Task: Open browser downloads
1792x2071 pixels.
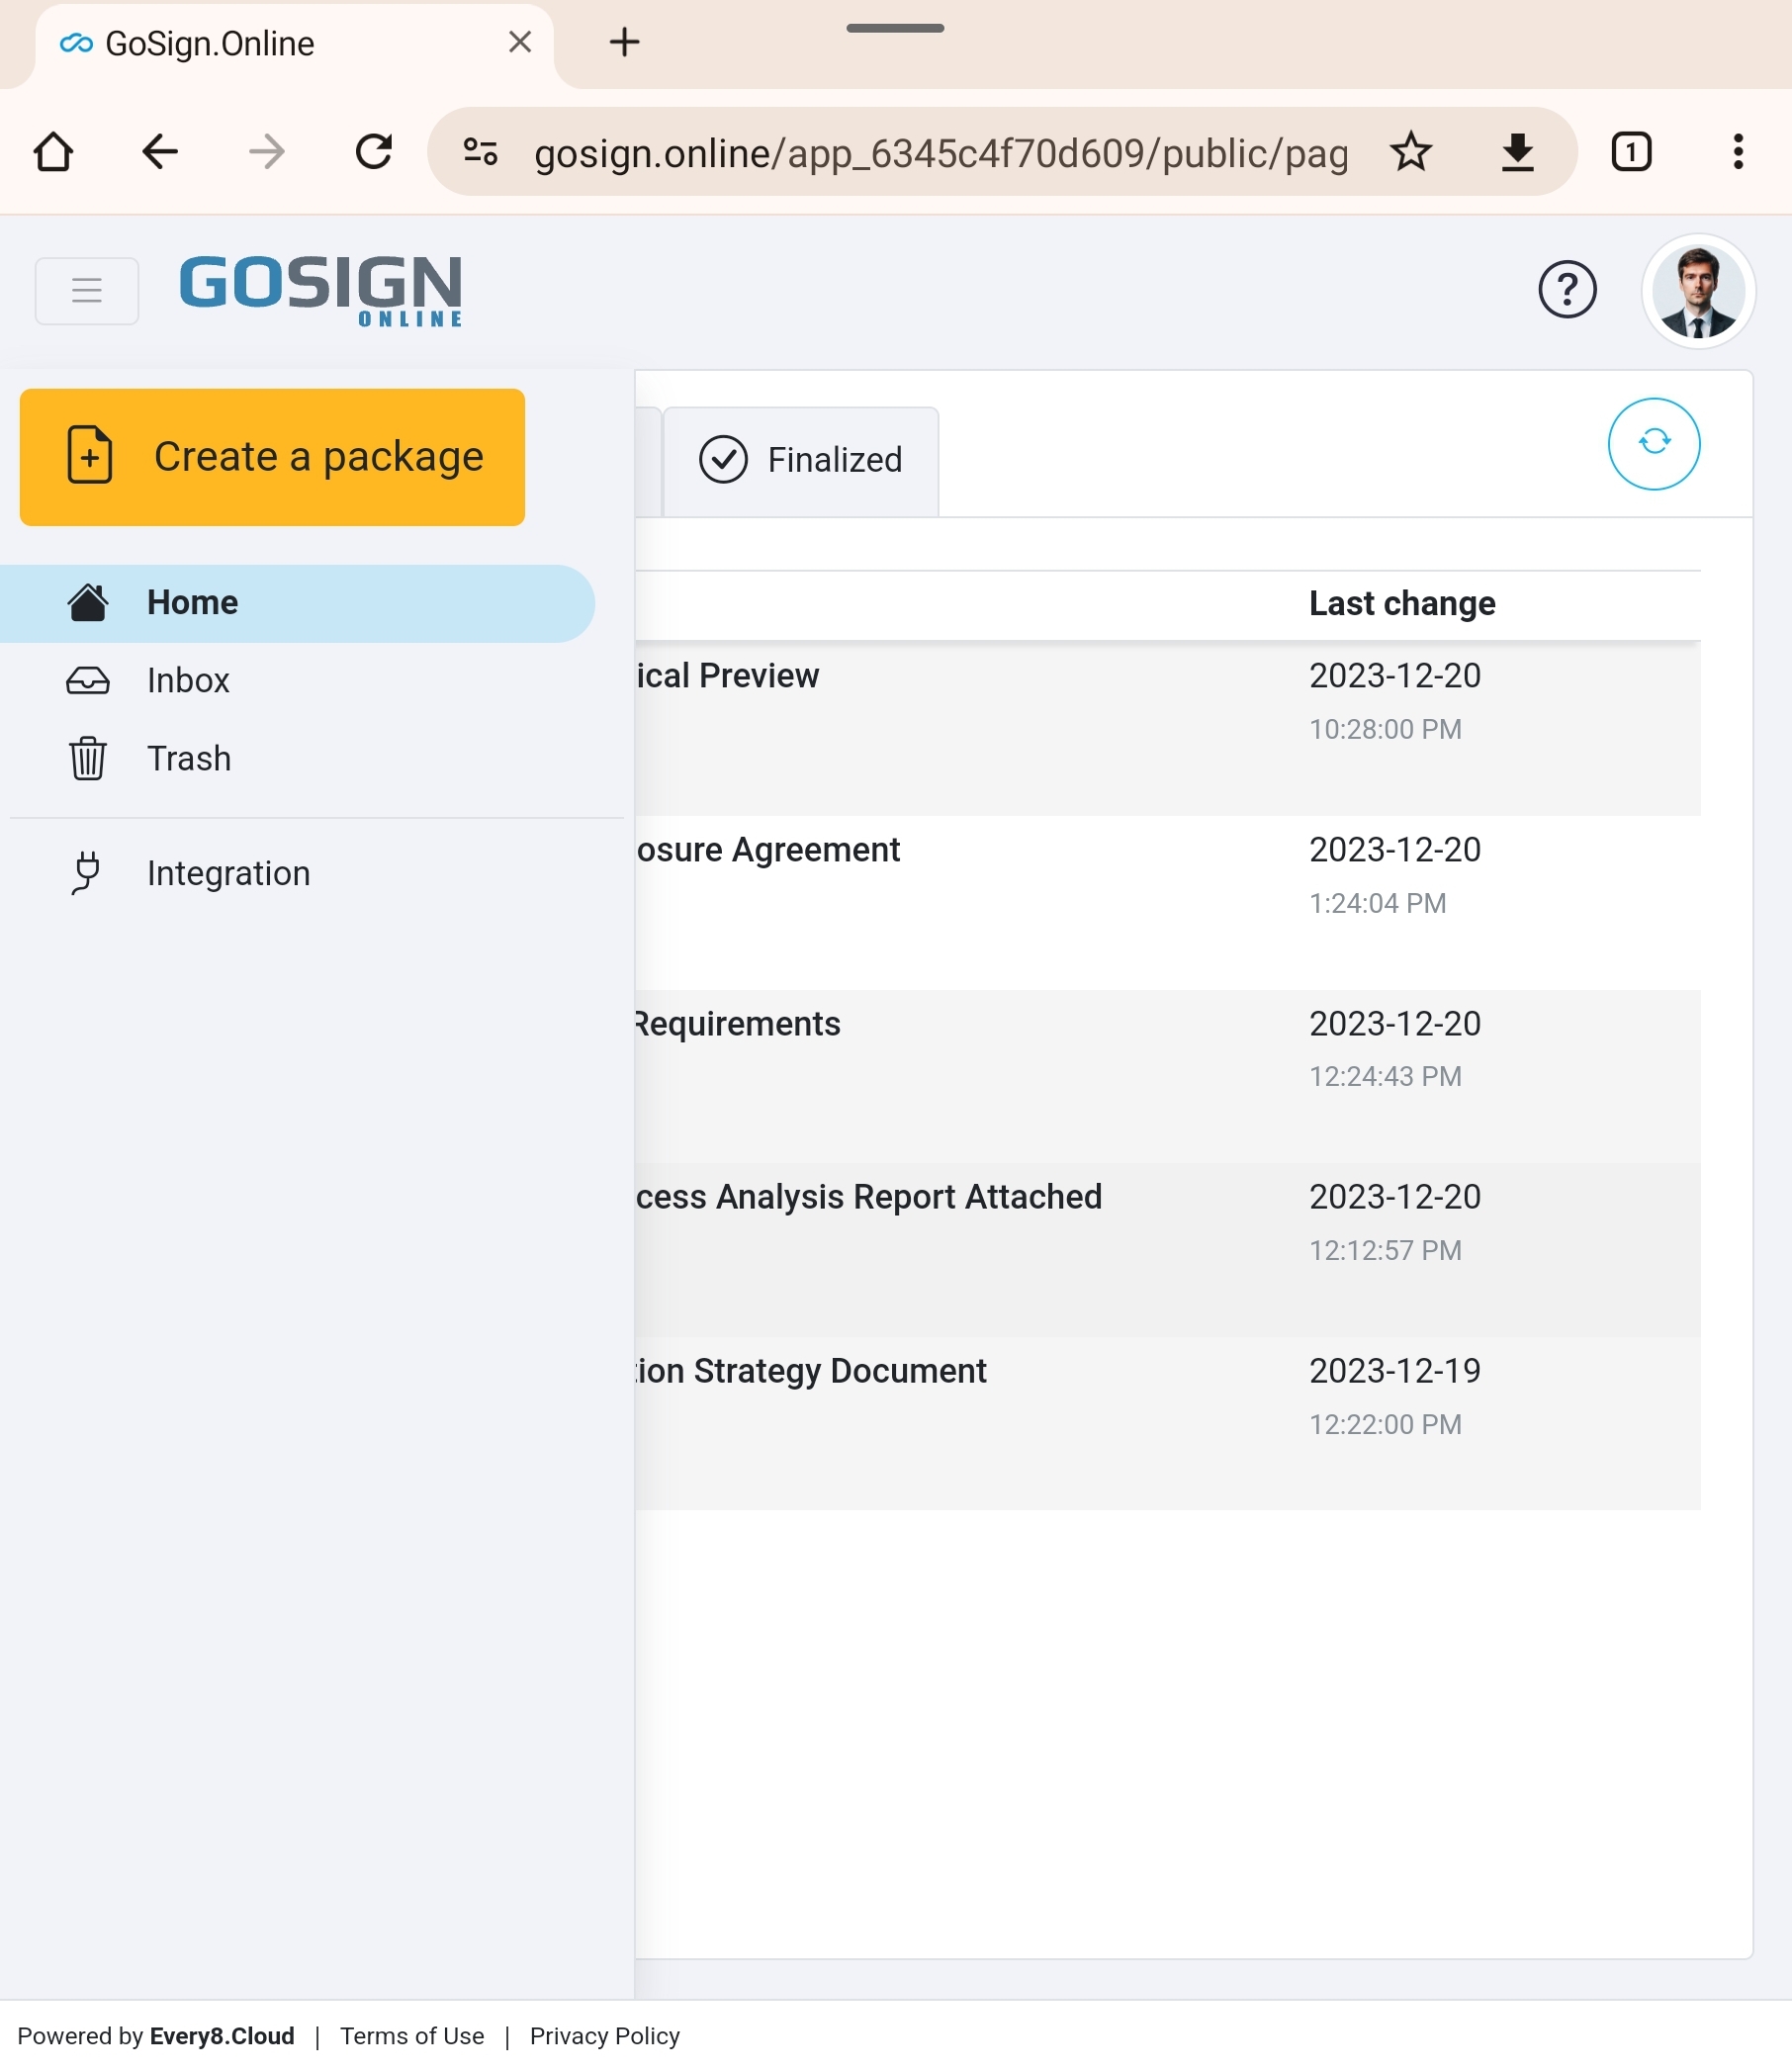Action: 1518,152
